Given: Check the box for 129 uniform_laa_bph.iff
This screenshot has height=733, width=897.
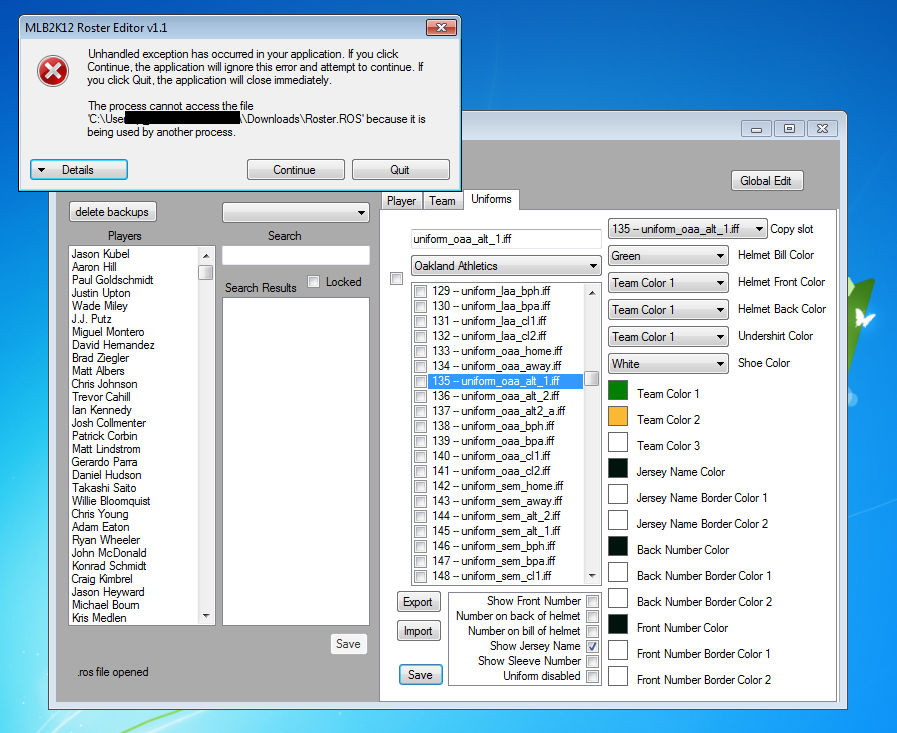Looking at the screenshot, I should [x=420, y=291].
